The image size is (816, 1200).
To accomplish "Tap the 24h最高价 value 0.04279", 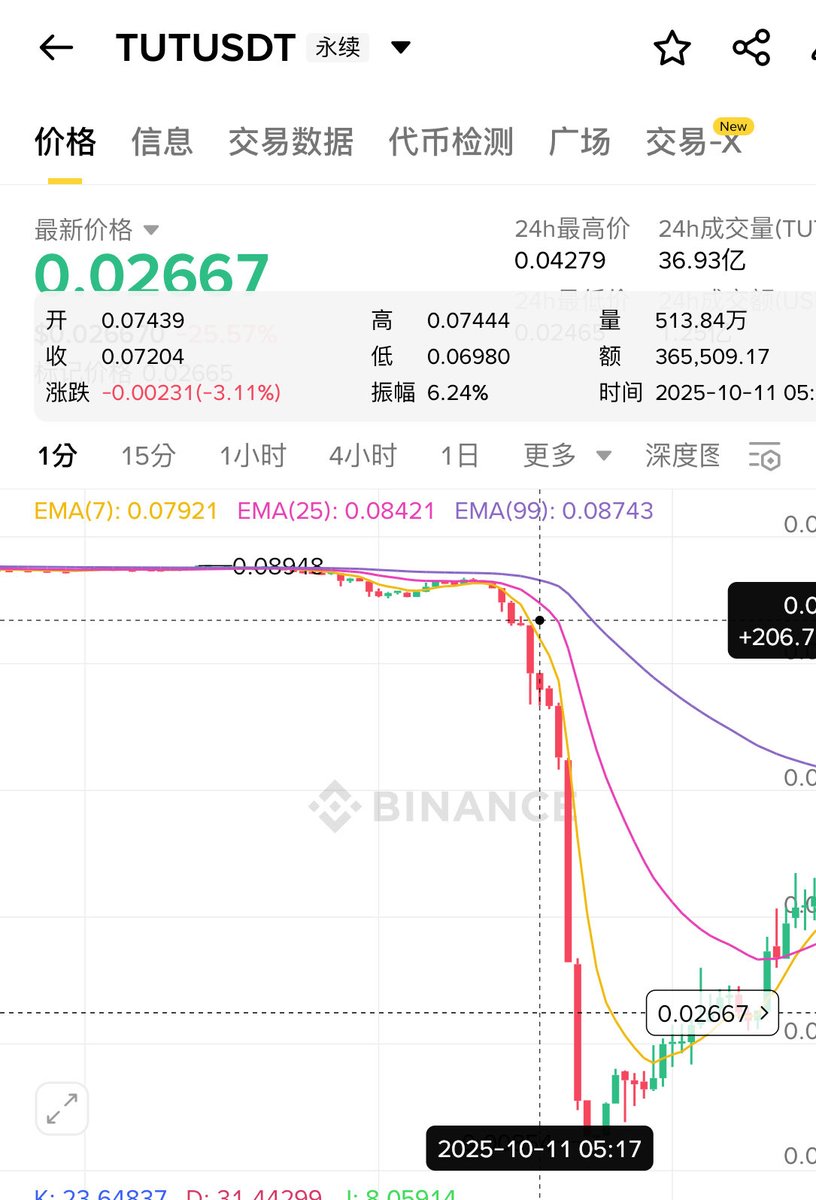I will (560, 261).
